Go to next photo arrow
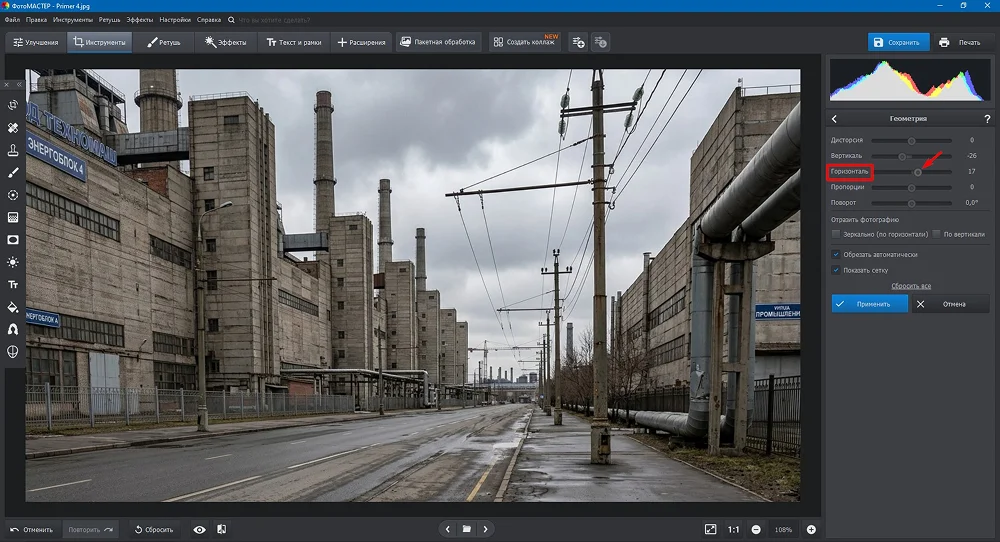 (485, 529)
